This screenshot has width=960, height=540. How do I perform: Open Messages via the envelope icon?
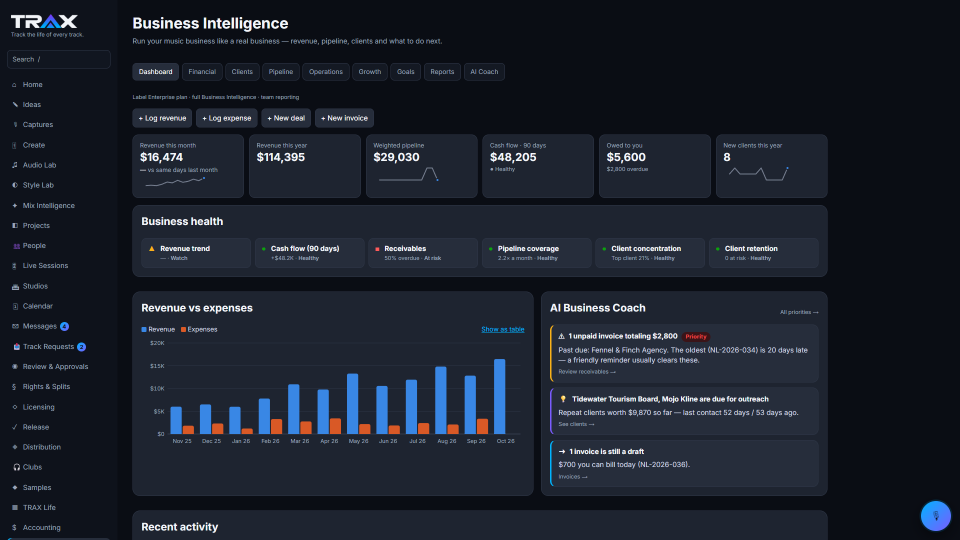pos(15,326)
